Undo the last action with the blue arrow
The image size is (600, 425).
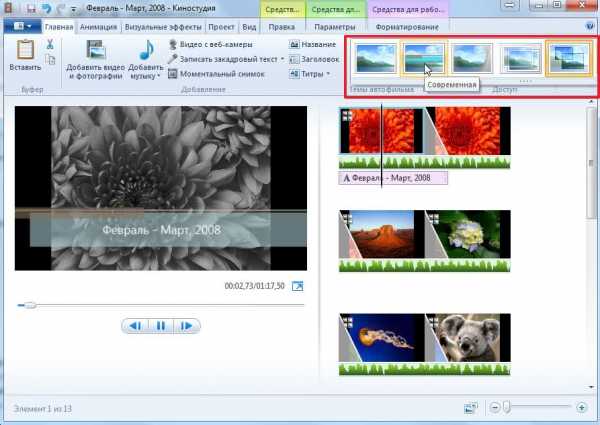(47, 8)
